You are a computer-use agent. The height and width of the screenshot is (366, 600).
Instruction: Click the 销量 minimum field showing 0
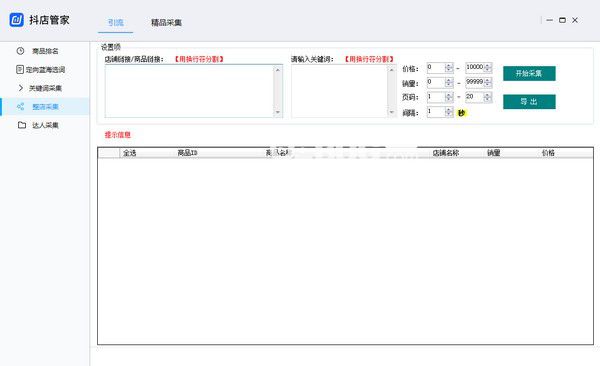point(436,82)
